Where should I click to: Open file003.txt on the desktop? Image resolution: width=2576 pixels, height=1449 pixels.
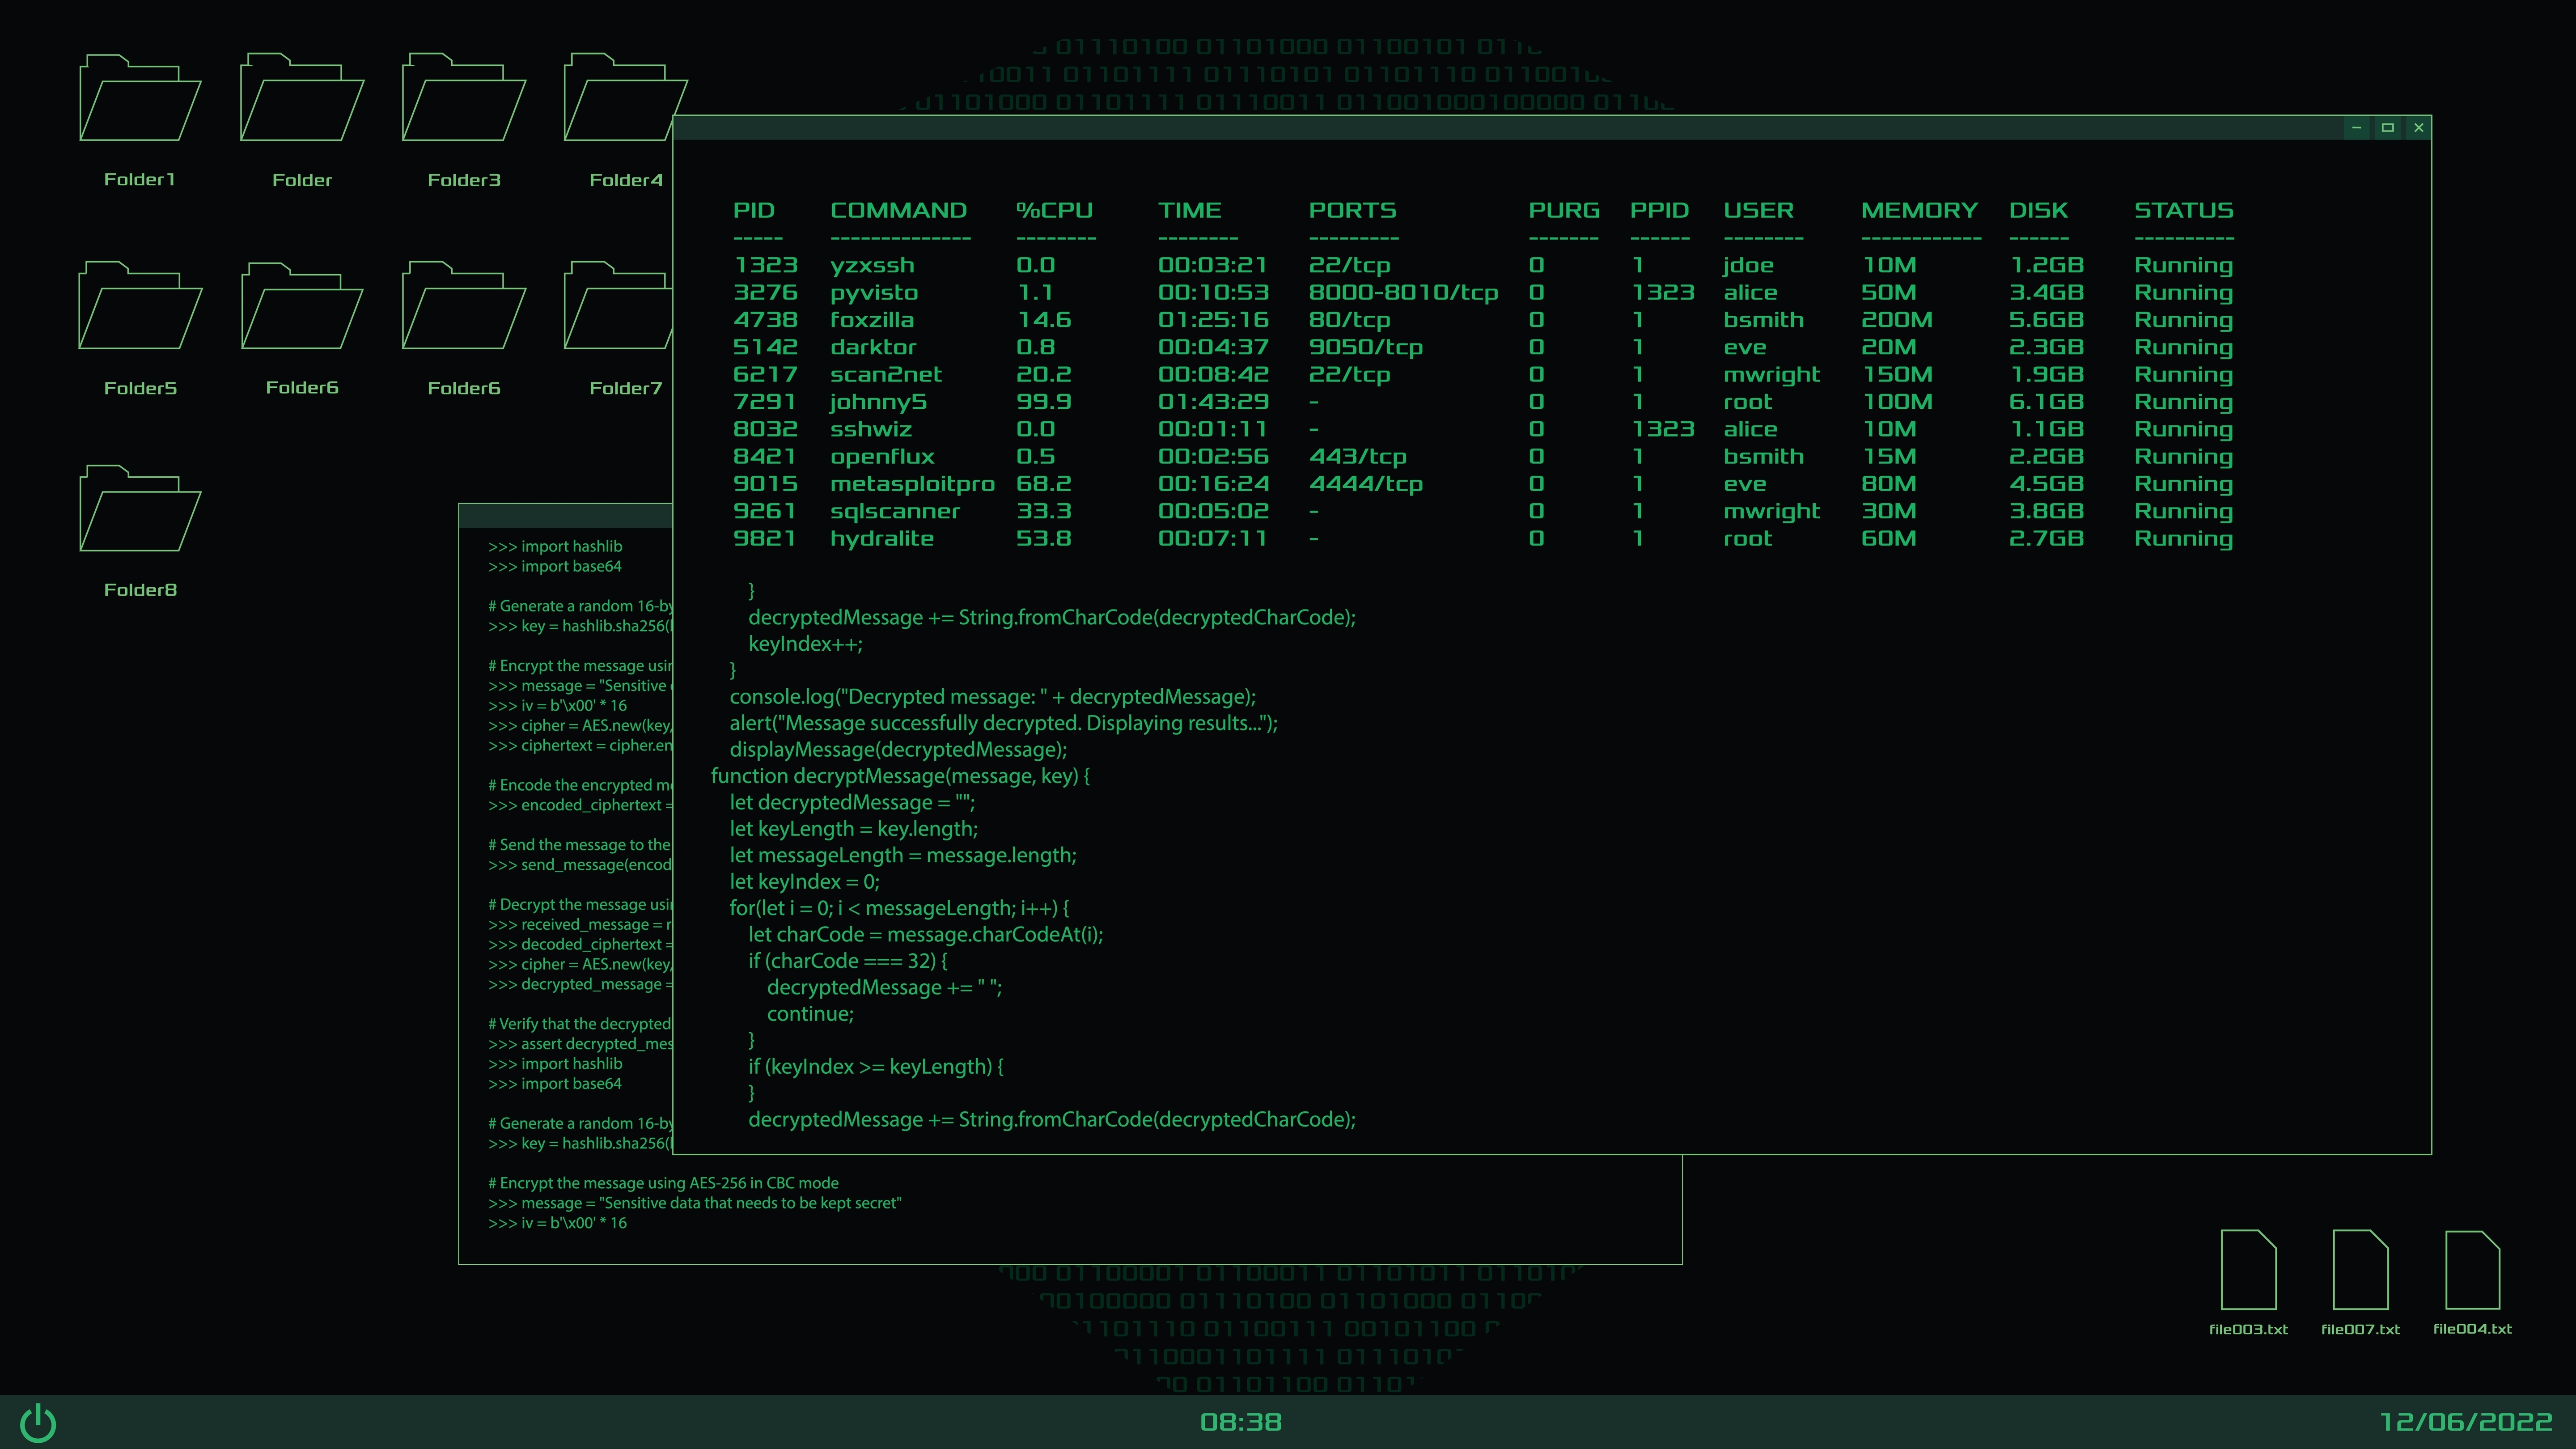(2248, 1271)
